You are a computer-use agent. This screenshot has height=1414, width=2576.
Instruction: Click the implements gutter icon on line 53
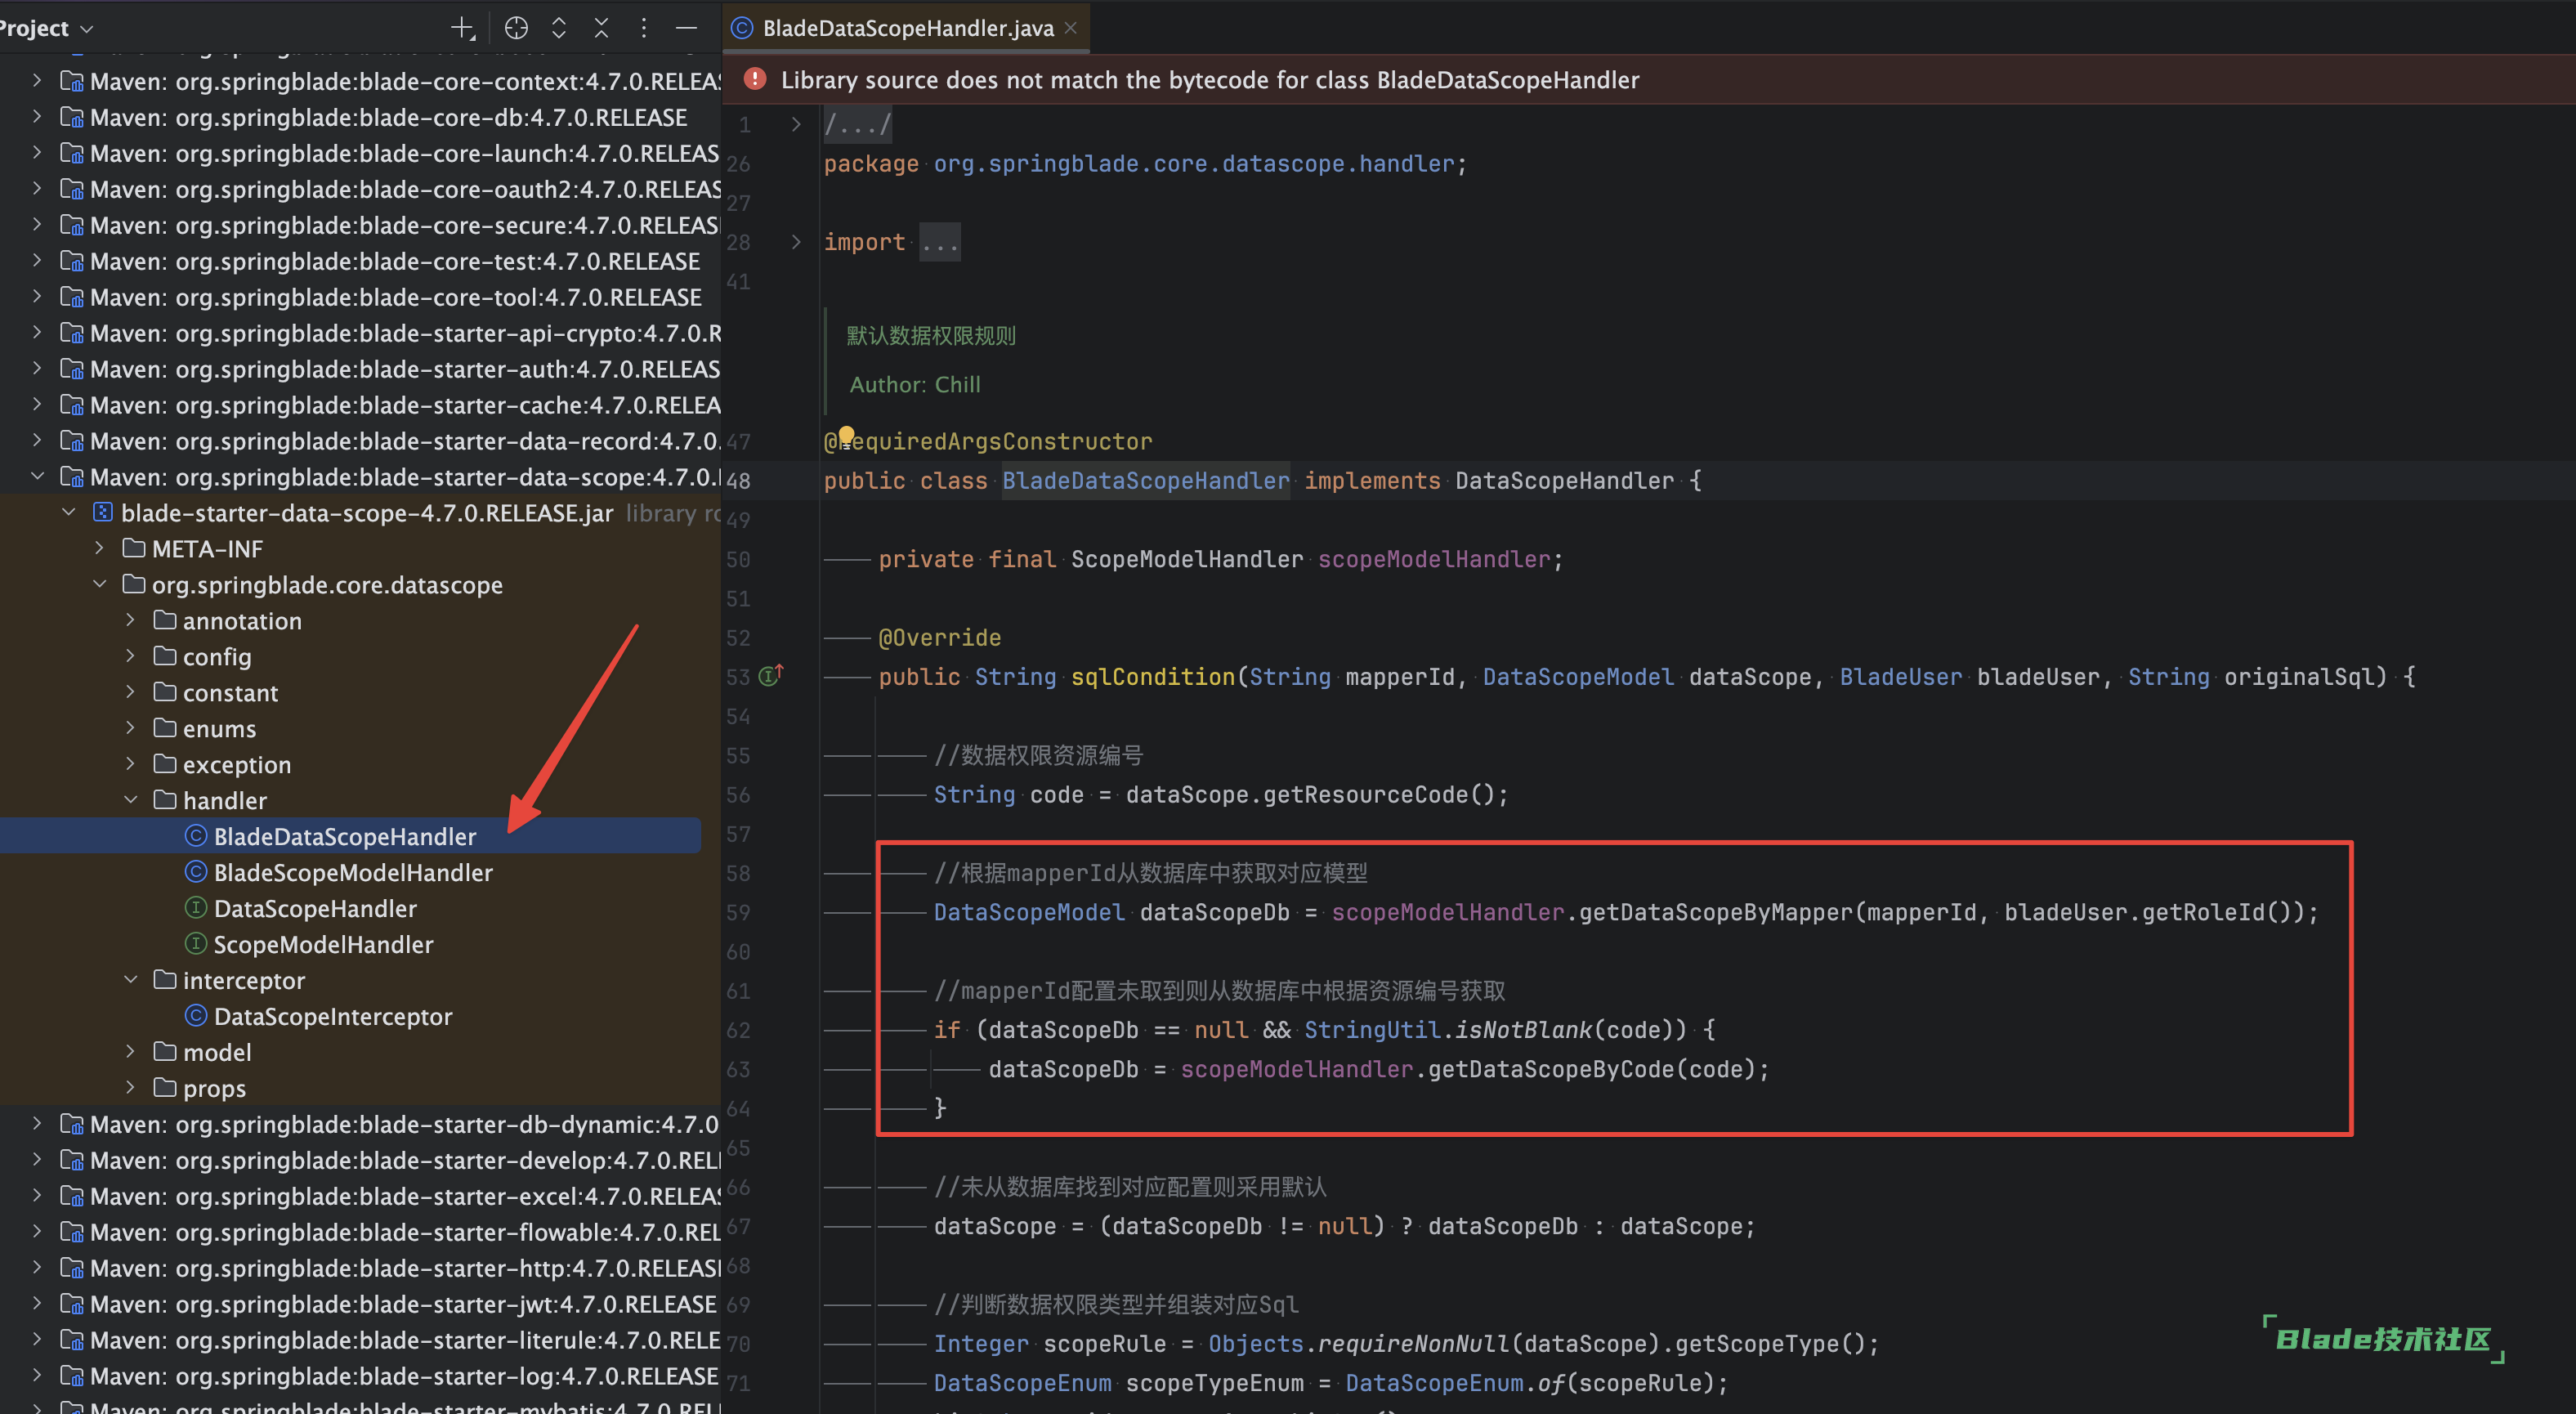pos(770,676)
